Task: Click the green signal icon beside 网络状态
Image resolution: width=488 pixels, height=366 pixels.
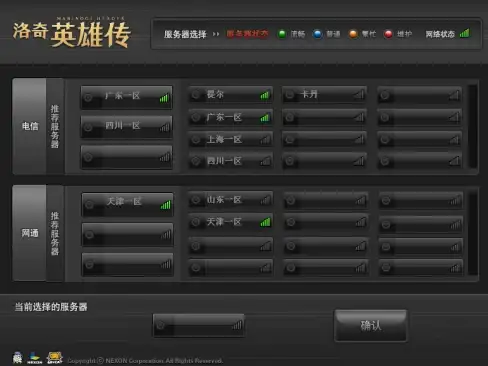Action: [465, 33]
